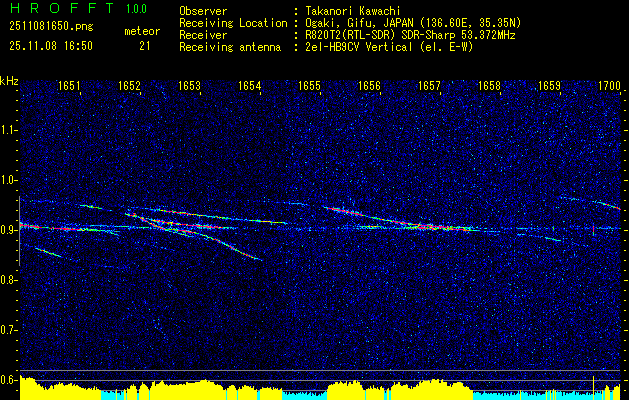The height and width of the screenshot is (400, 629).
Task: Click the kHz frequency axis unit label
Action: (x=9, y=81)
